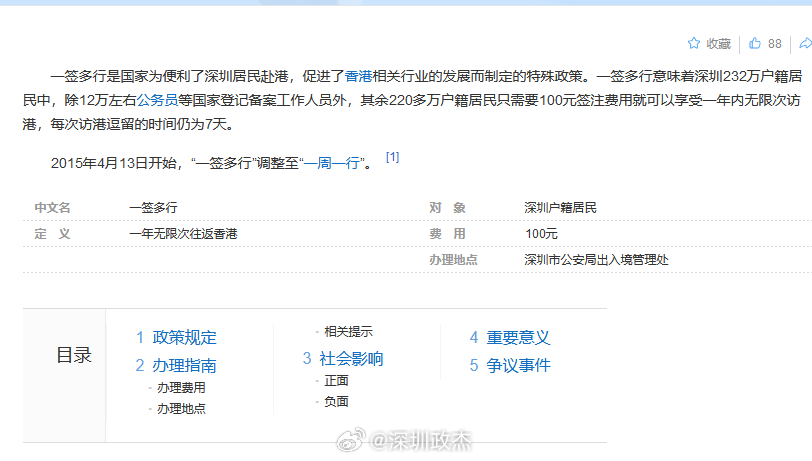Select the 费用 label in infobox
The height and width of the screenshot is (461, 812).
pyautogui.click(x=447, y=234)
